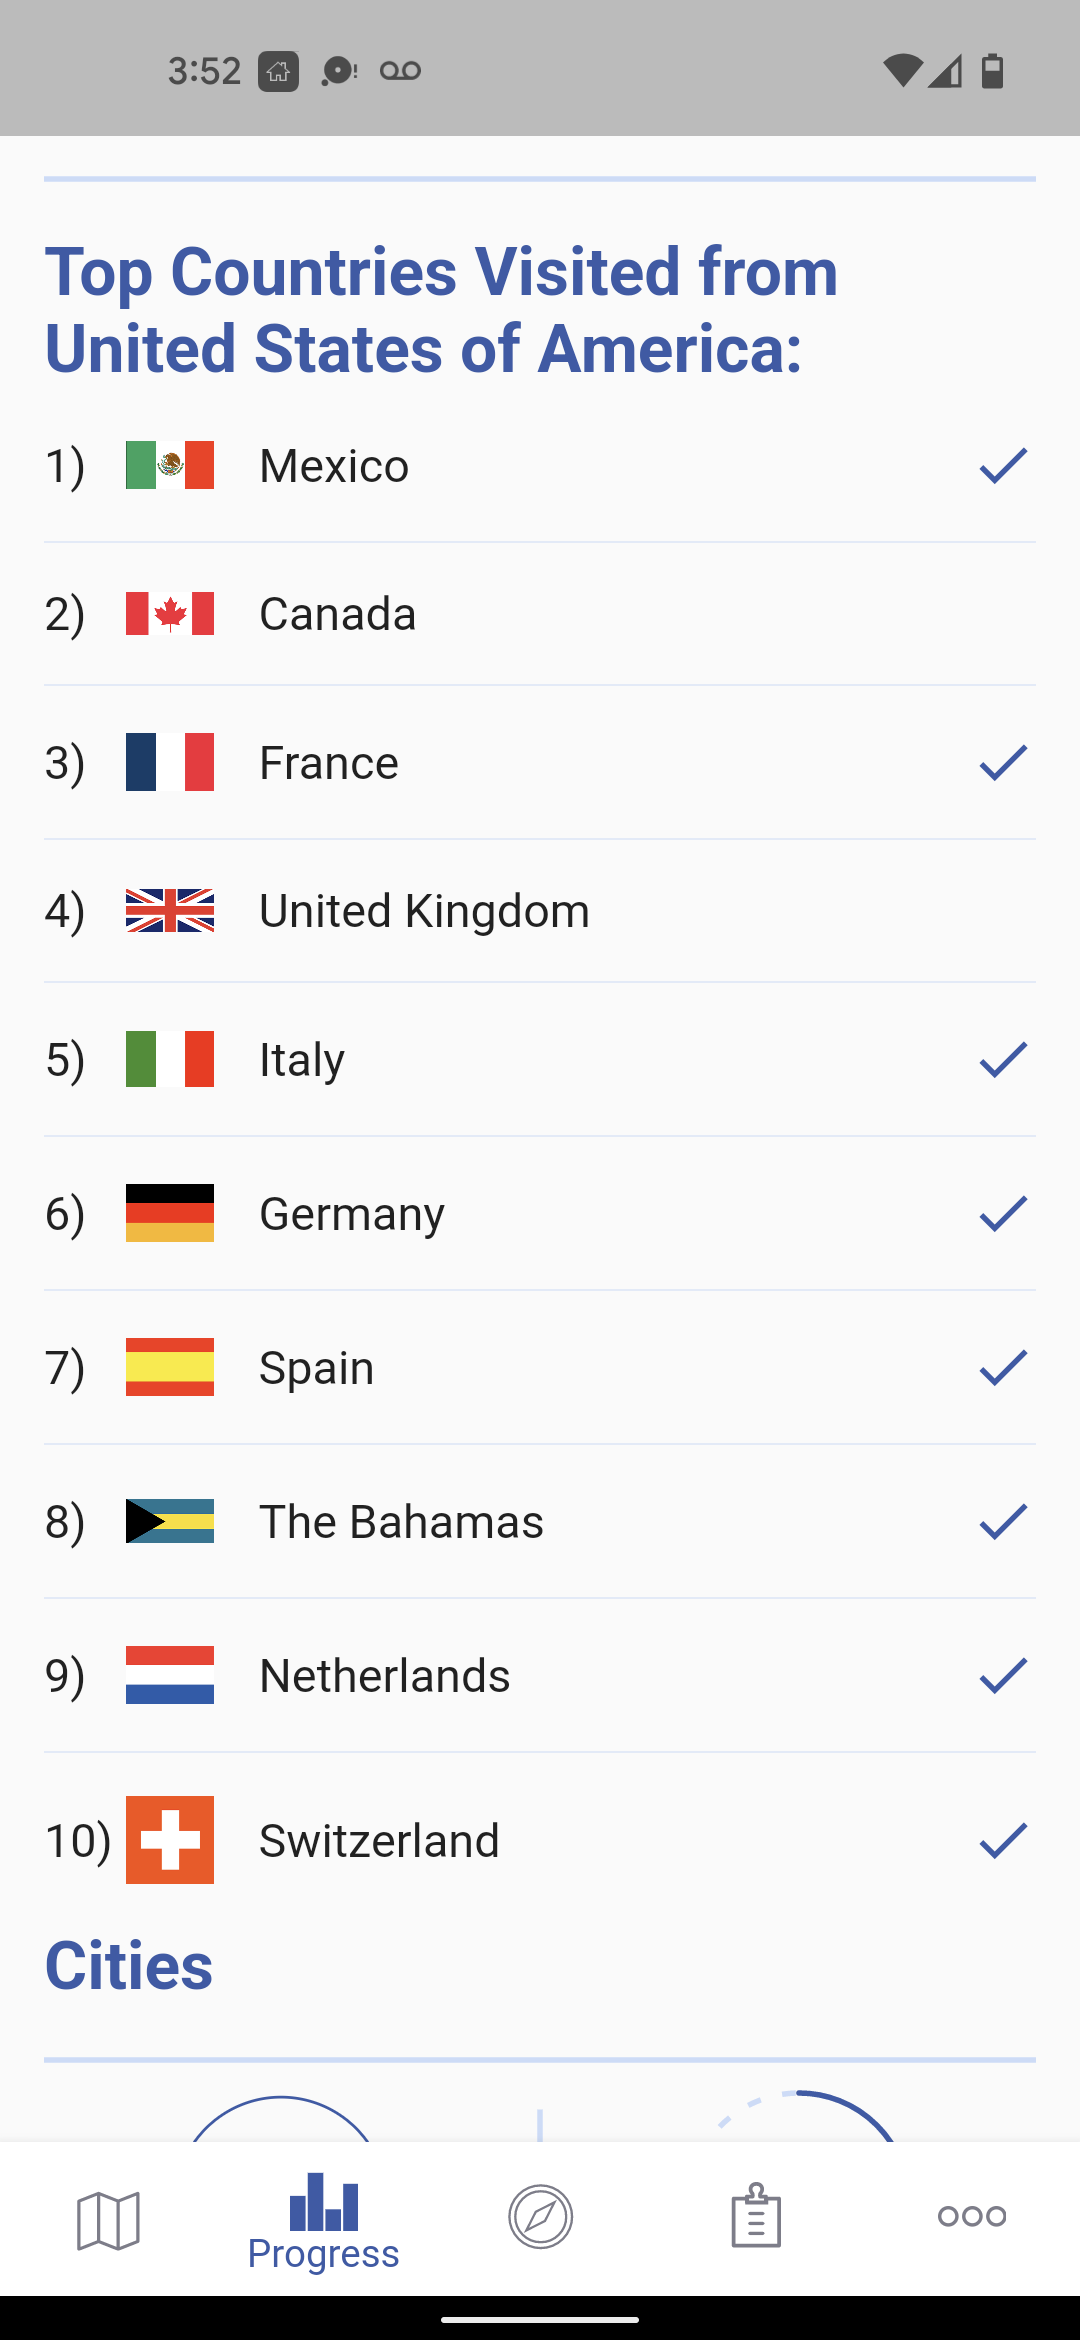The image size is (1080, 2340).
Task: Tap the Wi-Fi status bar icon
Action: click(902, 71)
